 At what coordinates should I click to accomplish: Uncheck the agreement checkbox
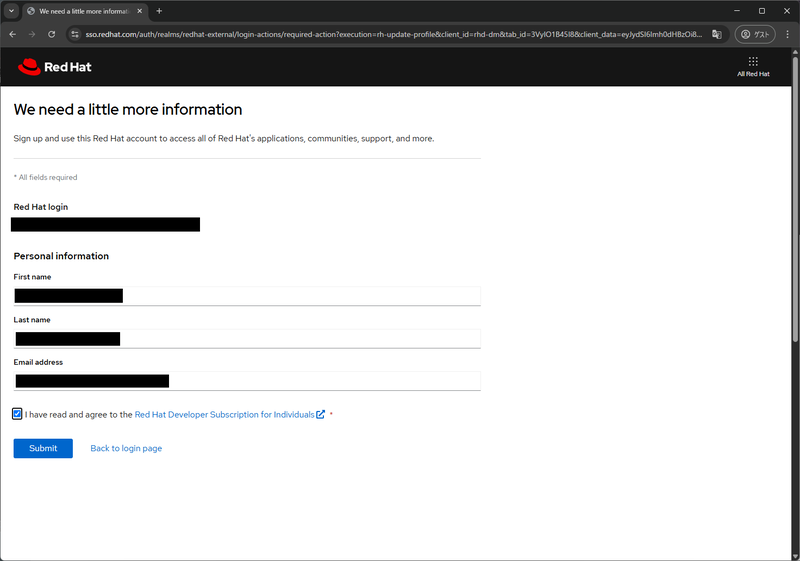coord(17,414)
